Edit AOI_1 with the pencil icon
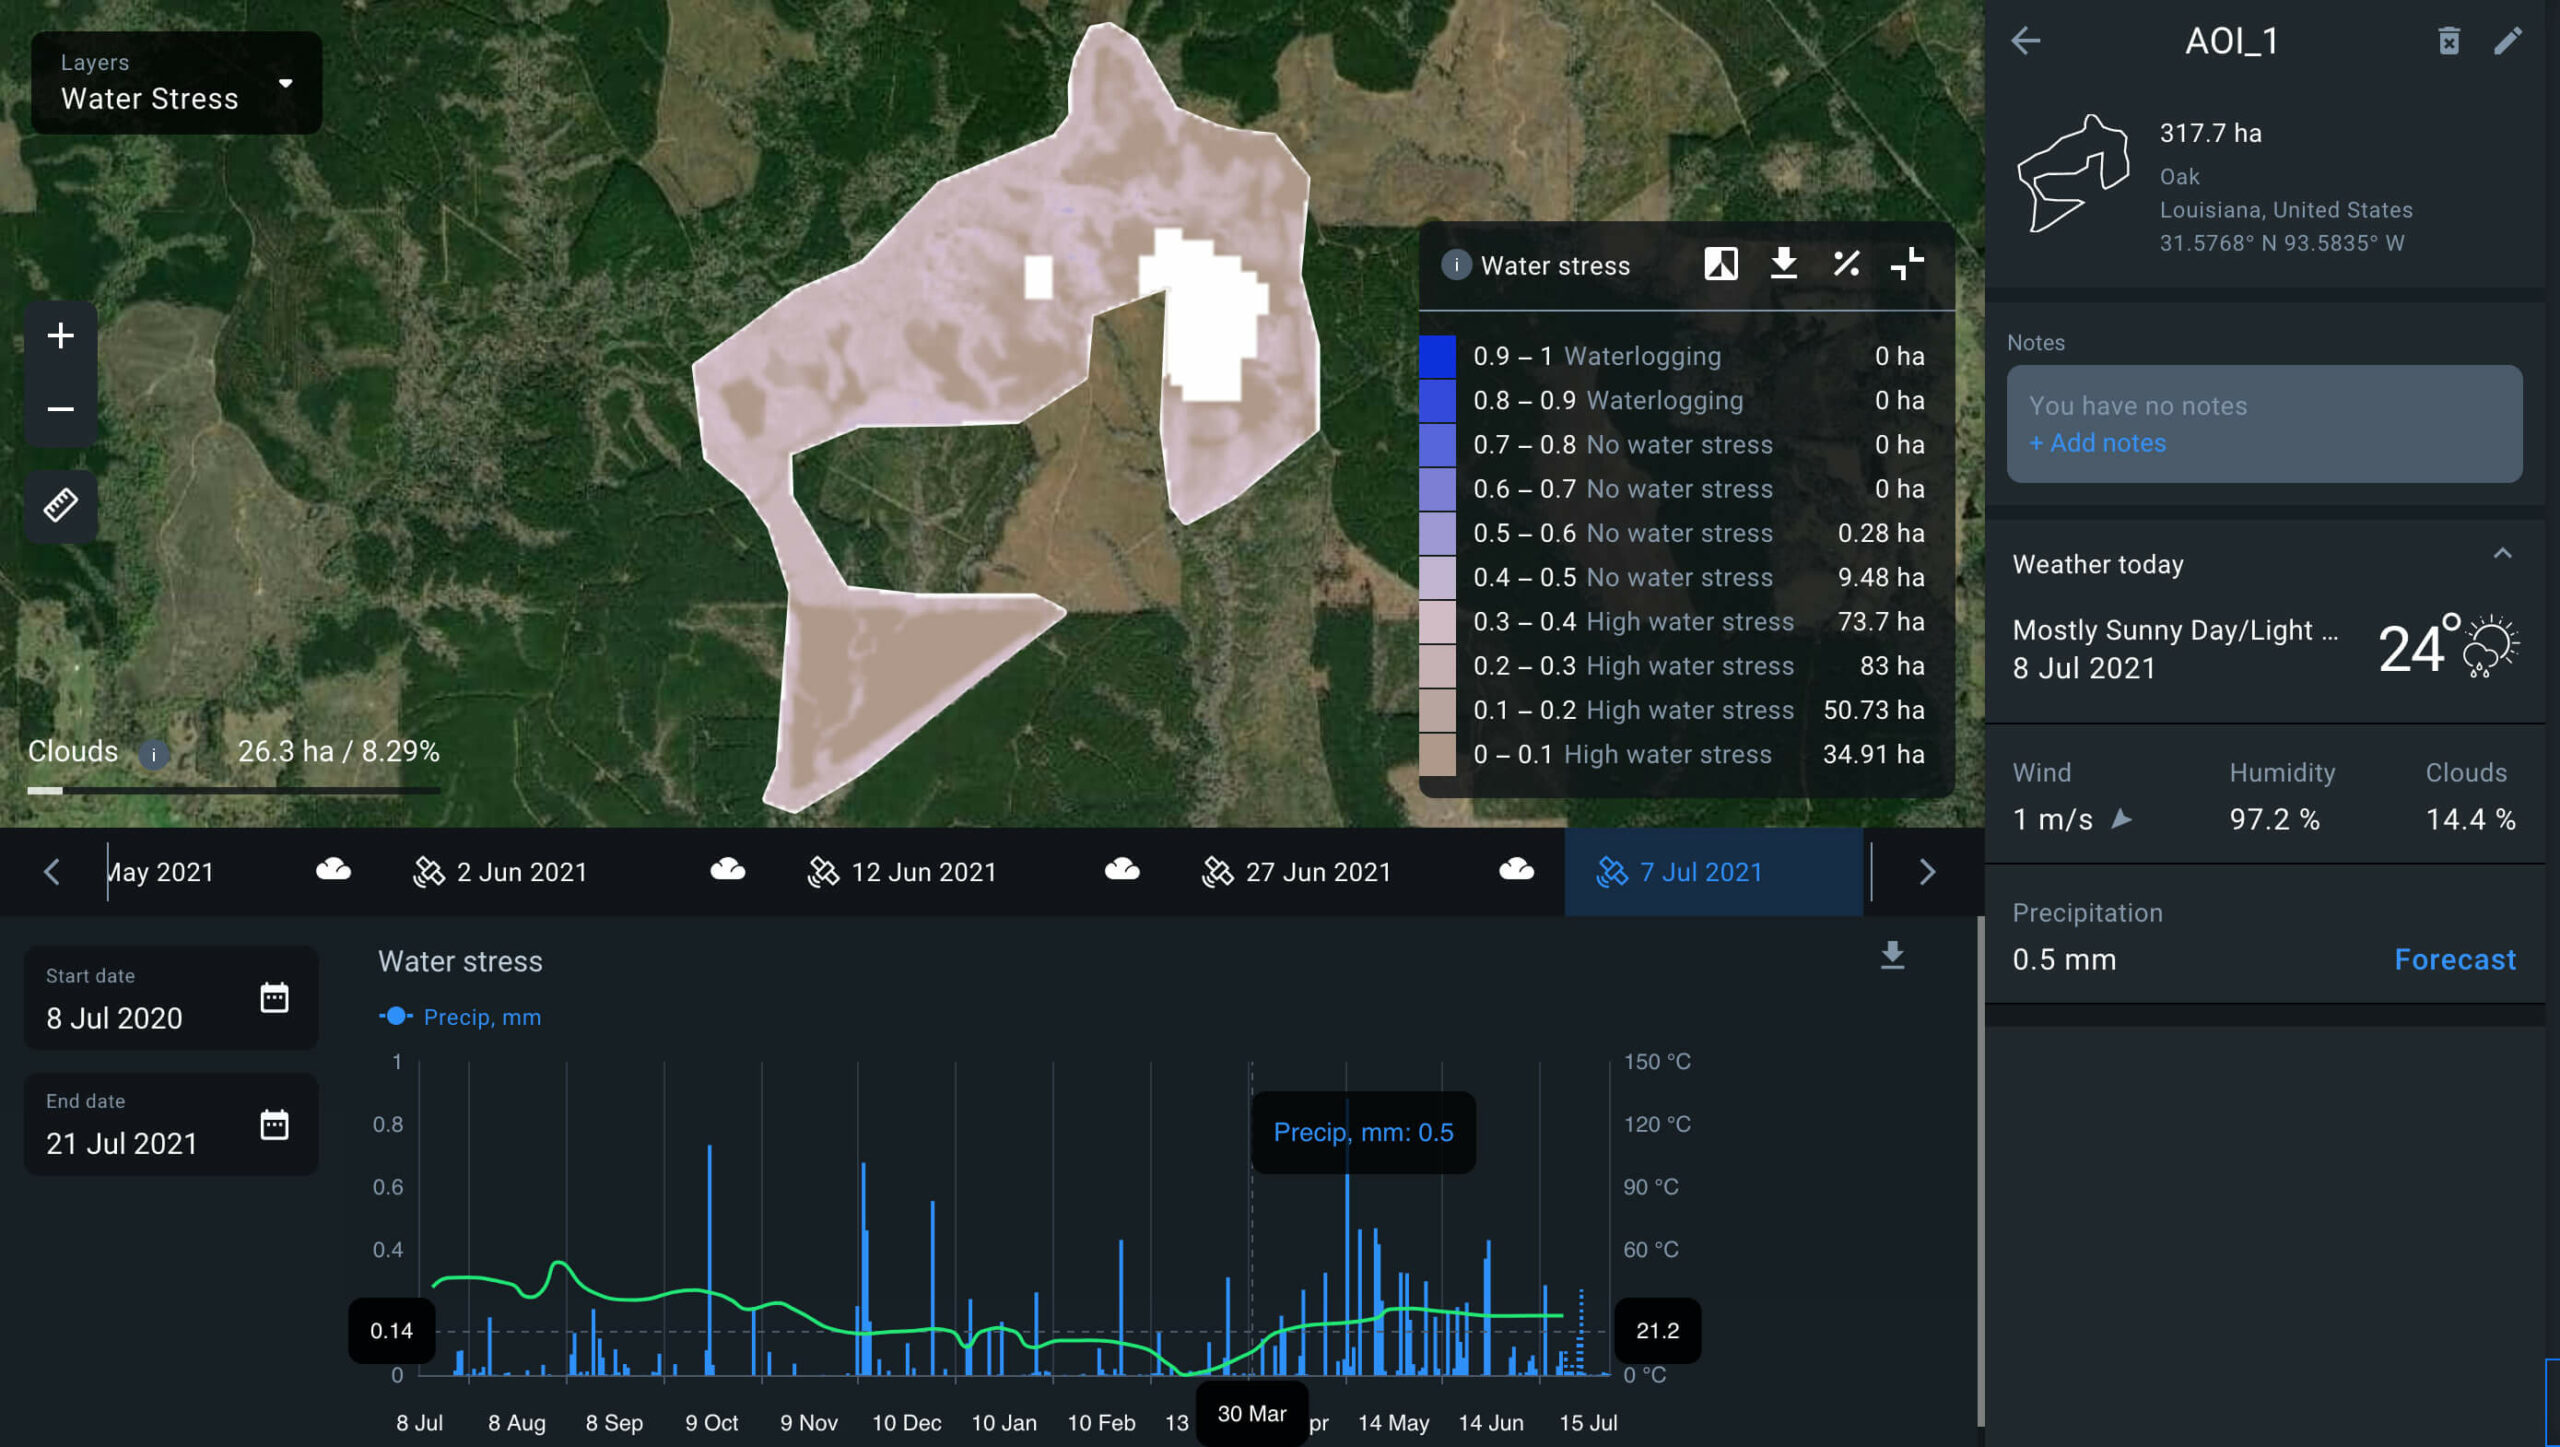Screen dimensions: 2560x1447 (x=2508, y=41)
